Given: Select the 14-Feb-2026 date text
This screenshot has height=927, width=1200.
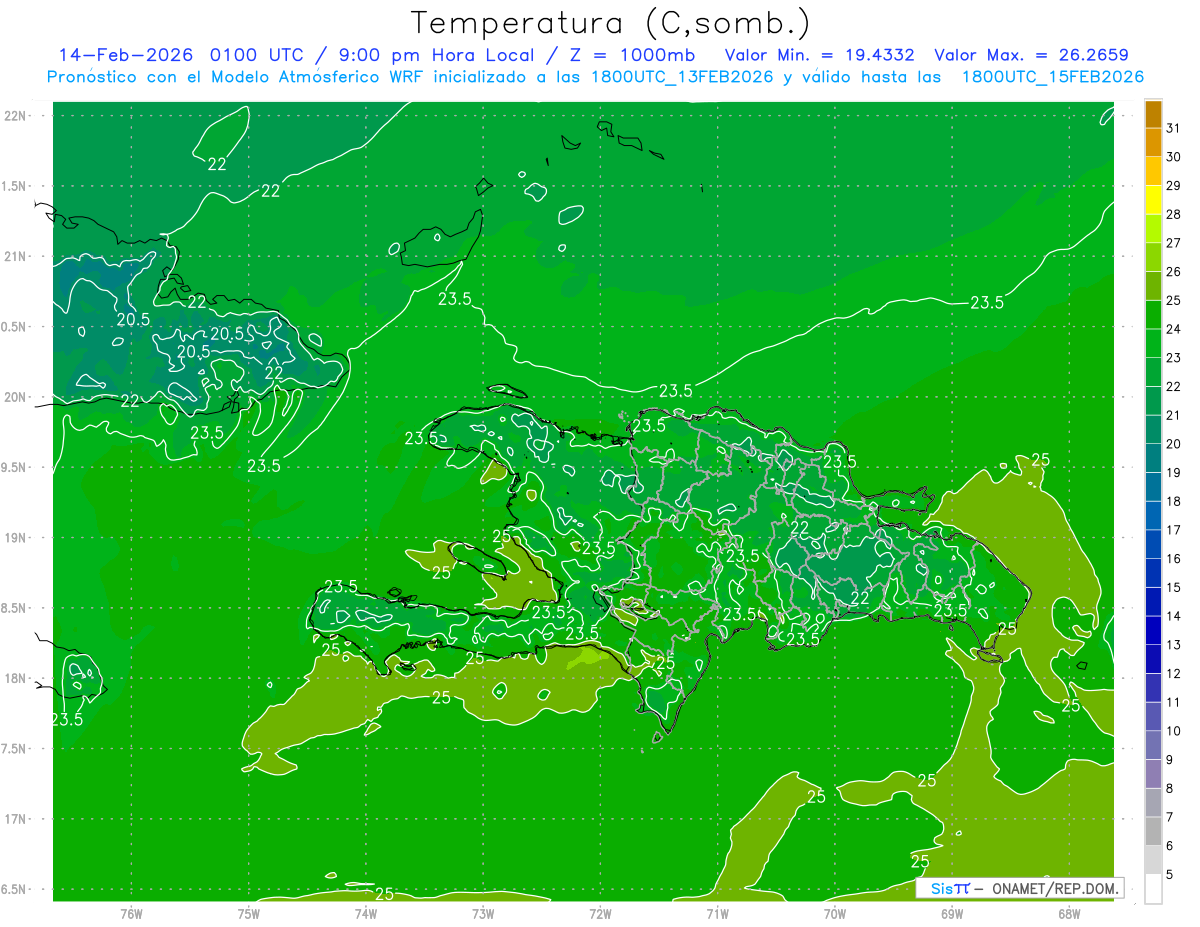Looking at the screenshot, I should 126,54.
